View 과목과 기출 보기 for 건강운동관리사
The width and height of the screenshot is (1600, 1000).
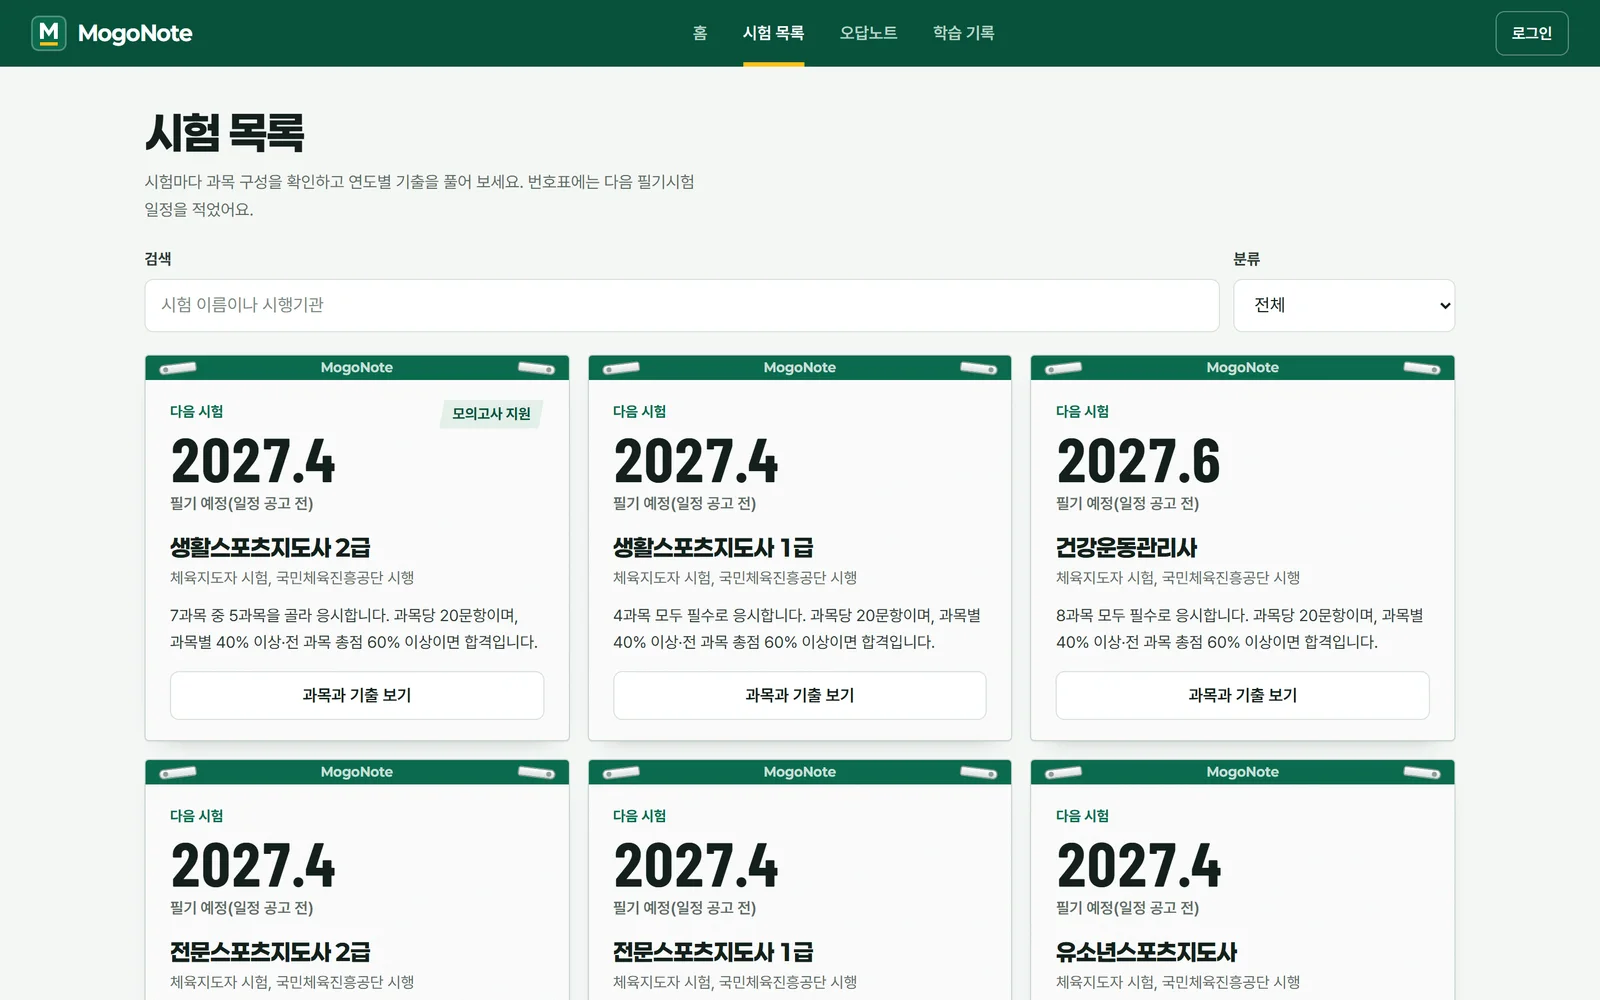tap(1242, 695)
